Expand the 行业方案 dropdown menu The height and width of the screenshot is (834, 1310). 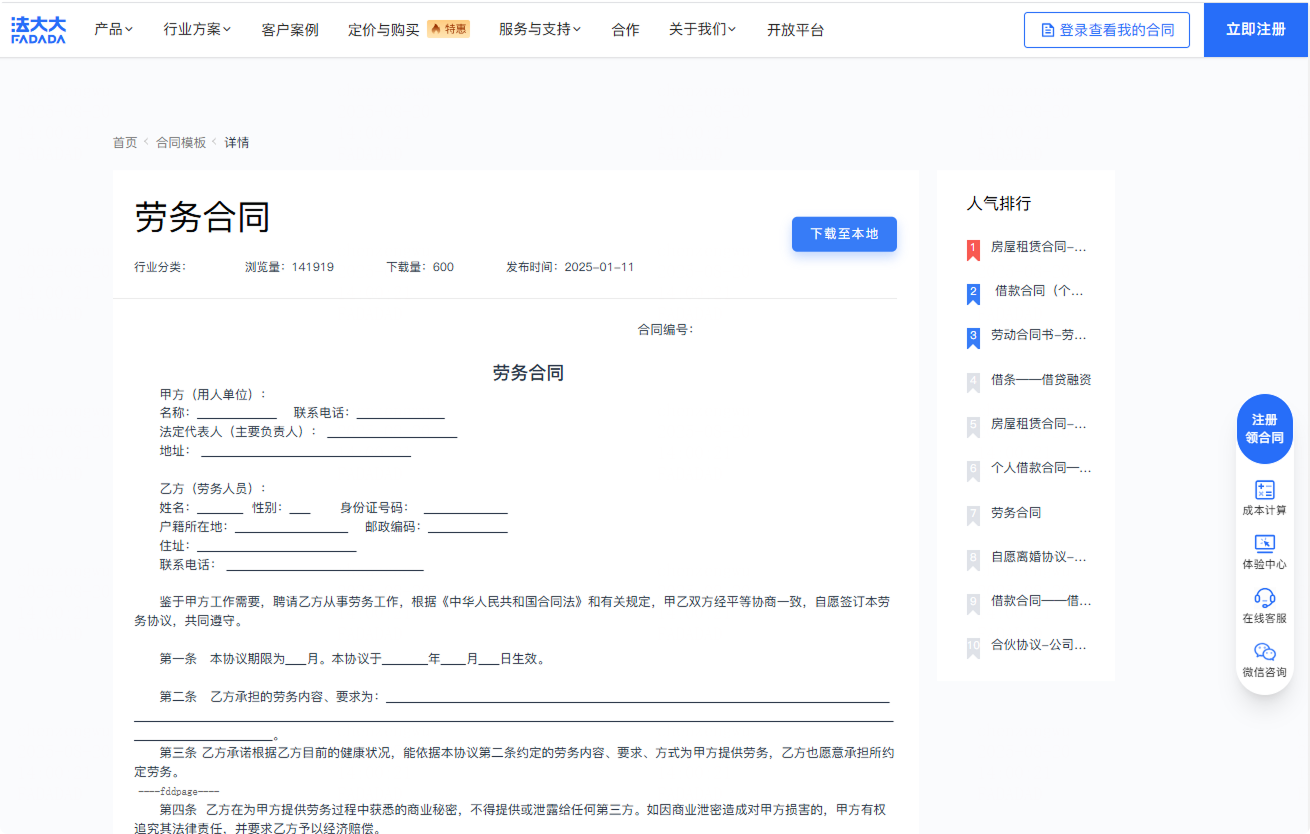(x=197, y=30)
